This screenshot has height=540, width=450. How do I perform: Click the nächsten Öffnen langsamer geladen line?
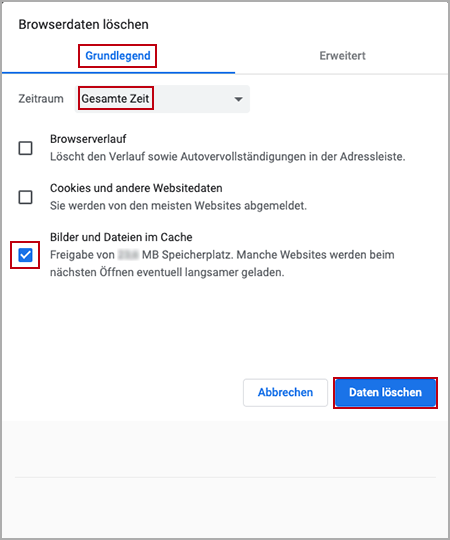(x=167, y=272)
